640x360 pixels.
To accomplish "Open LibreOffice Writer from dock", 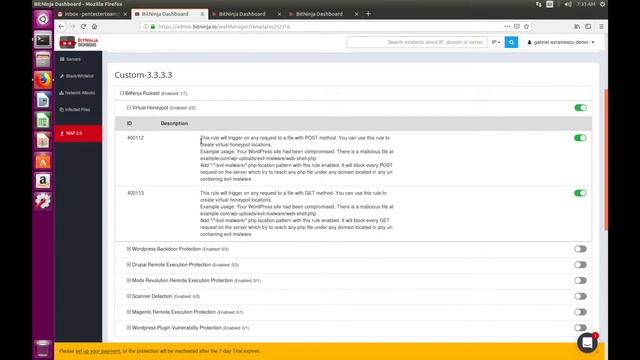I will [x=43, y=100].
